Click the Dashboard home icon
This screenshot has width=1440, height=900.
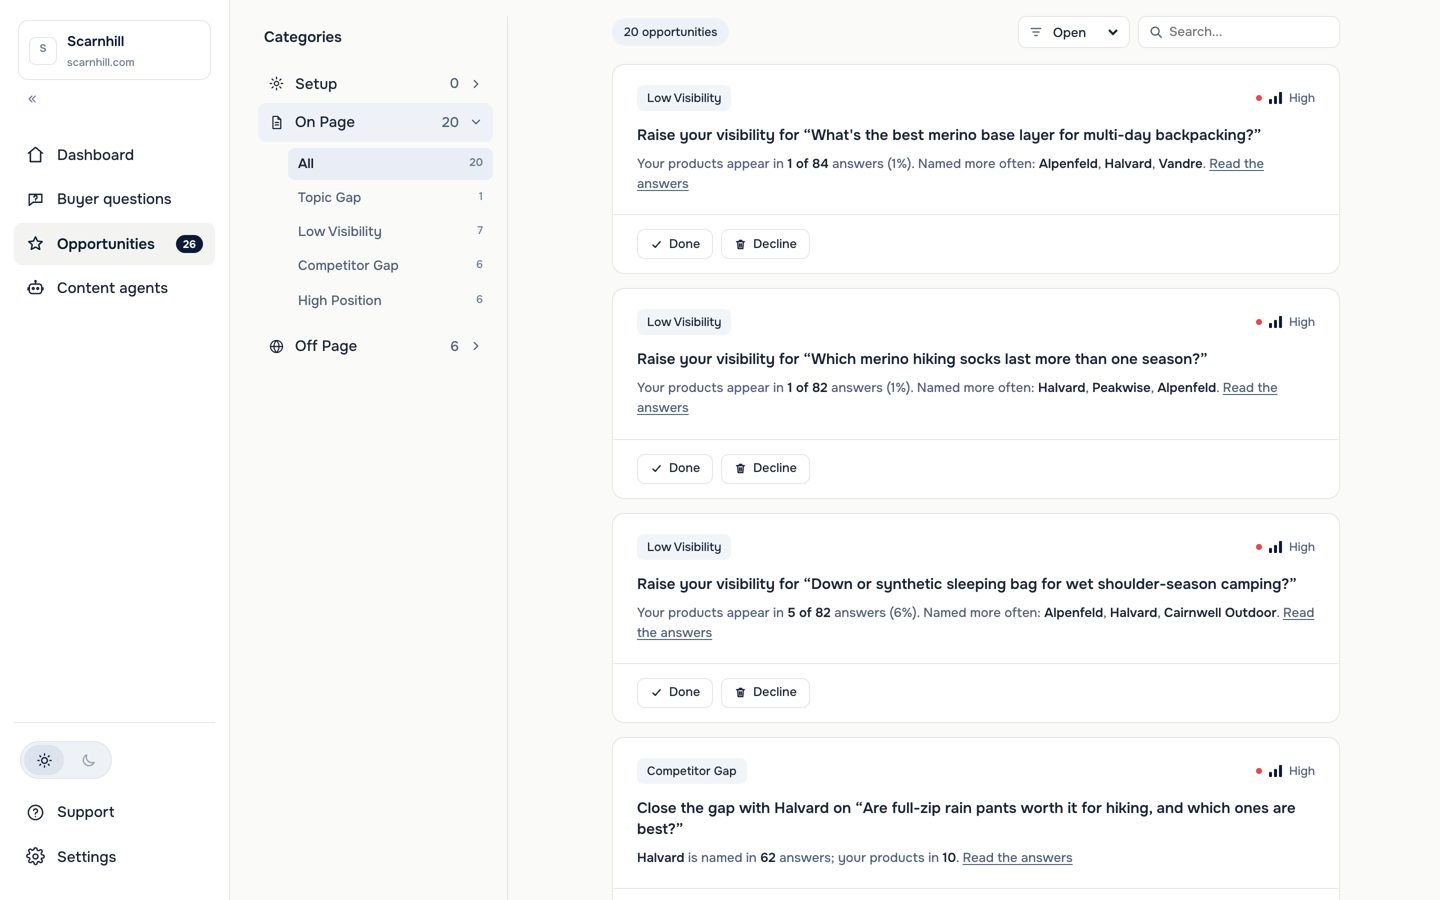coord(35,155)
